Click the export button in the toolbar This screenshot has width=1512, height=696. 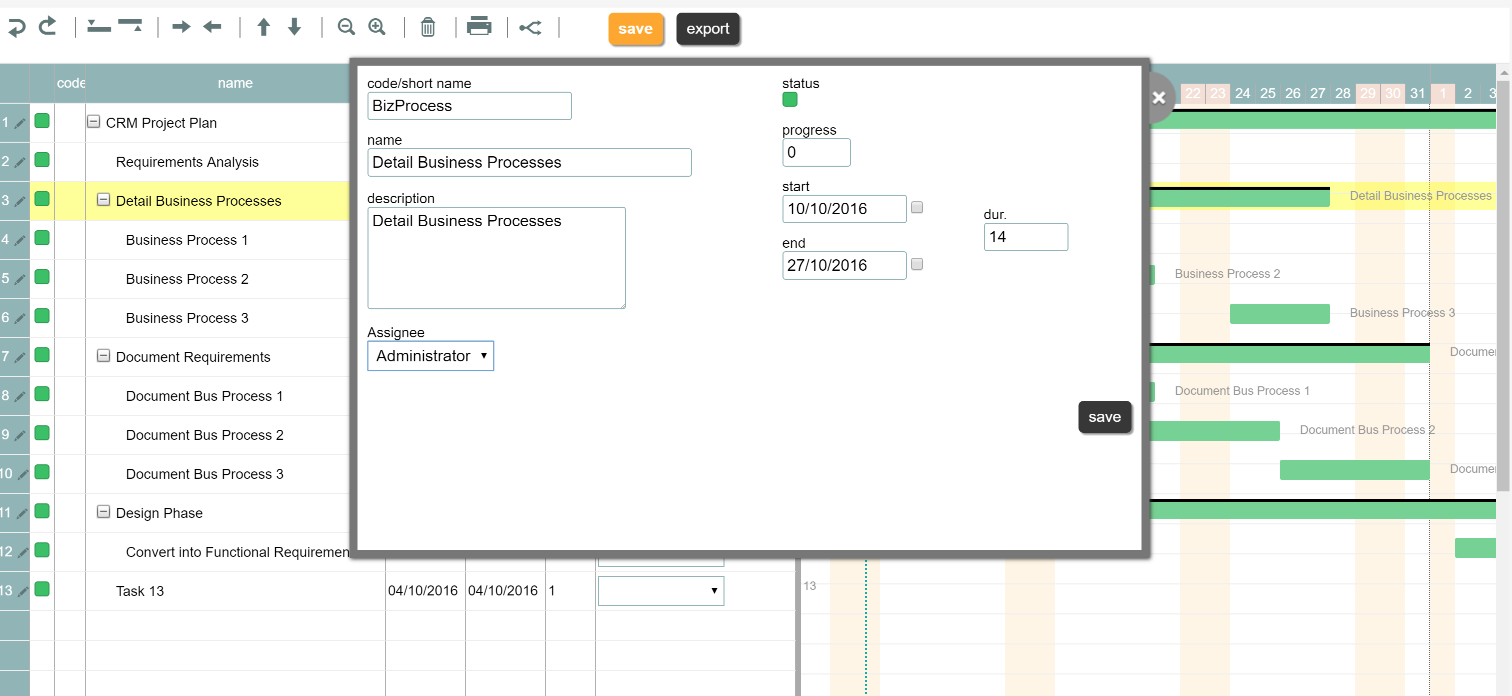tap(708, 29)
